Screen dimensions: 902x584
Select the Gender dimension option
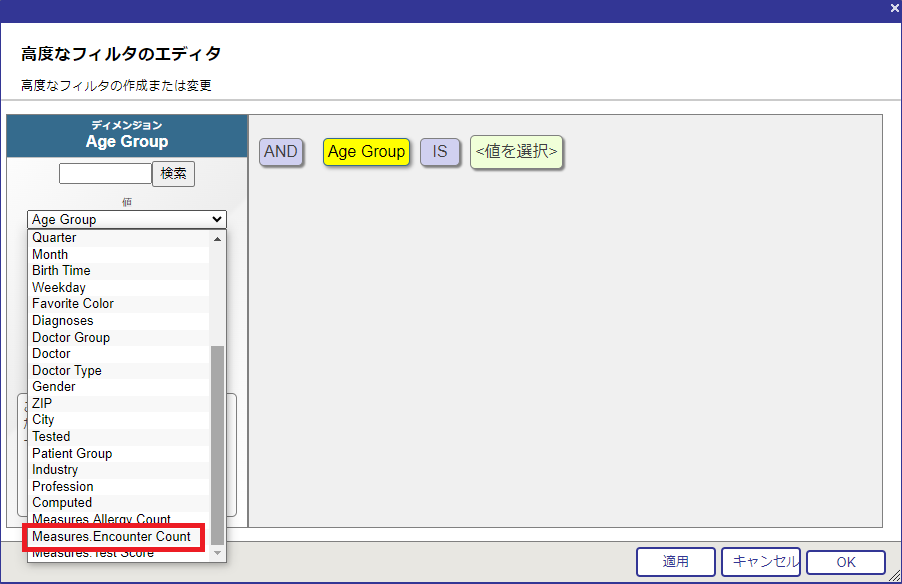coord(54,387)
